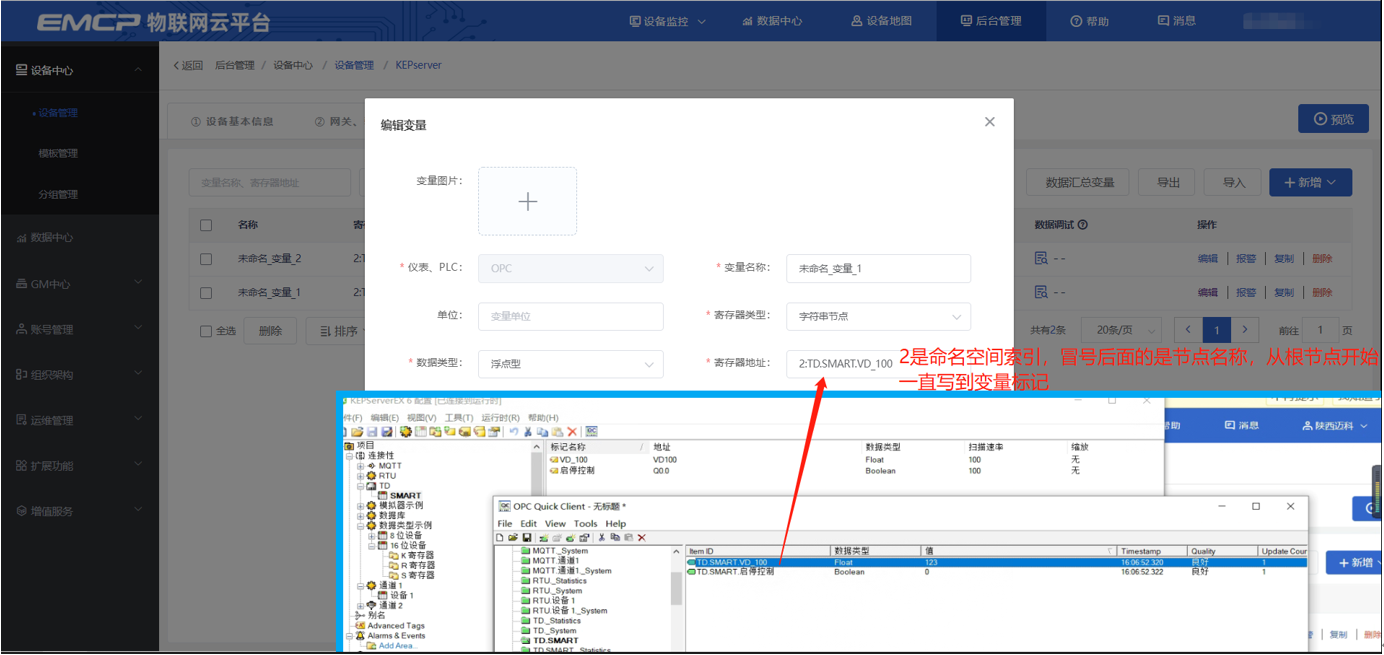Tick the checkbox for 未命名_变量_1
This screenshot has width=1384, height=655.
click(206, 293)
